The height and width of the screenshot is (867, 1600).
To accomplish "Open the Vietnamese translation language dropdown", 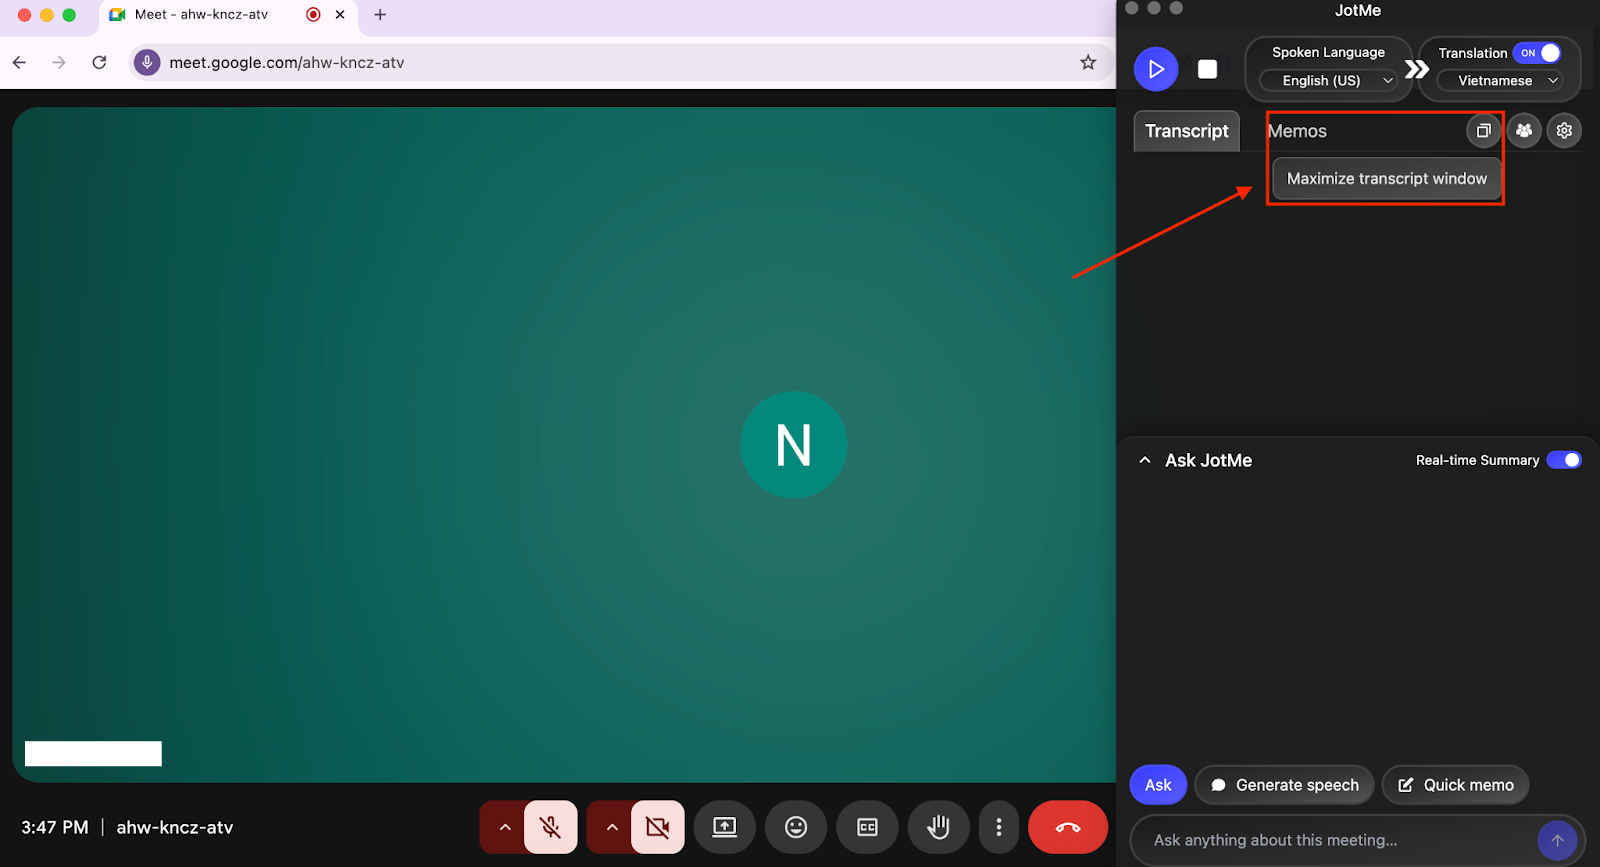I will 1499,81.
